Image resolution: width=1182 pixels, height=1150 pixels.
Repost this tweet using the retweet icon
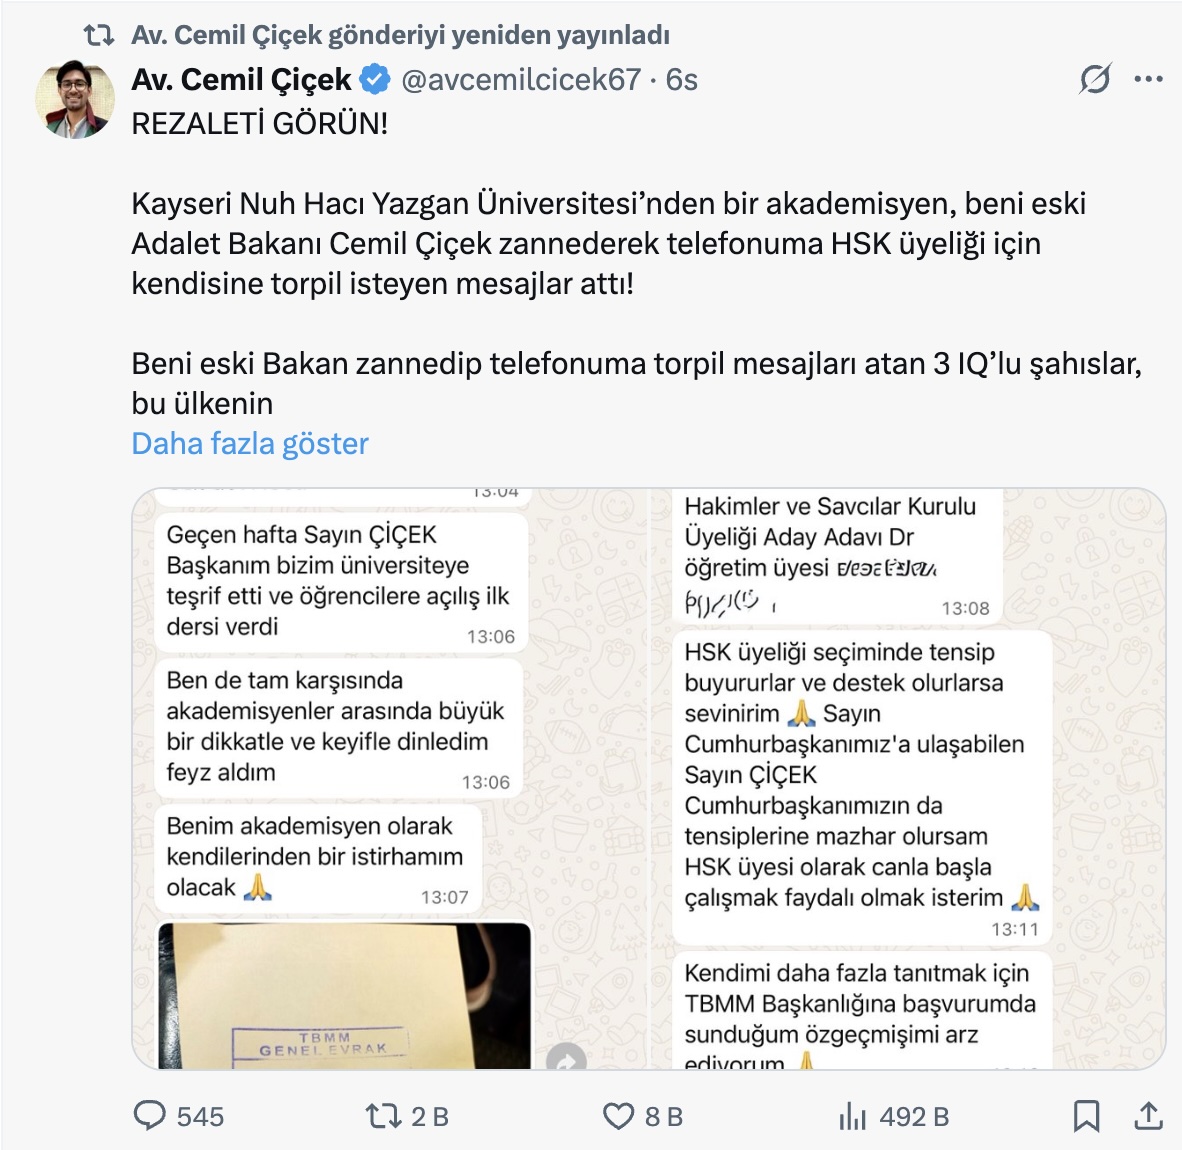(x=383, y=1115)
